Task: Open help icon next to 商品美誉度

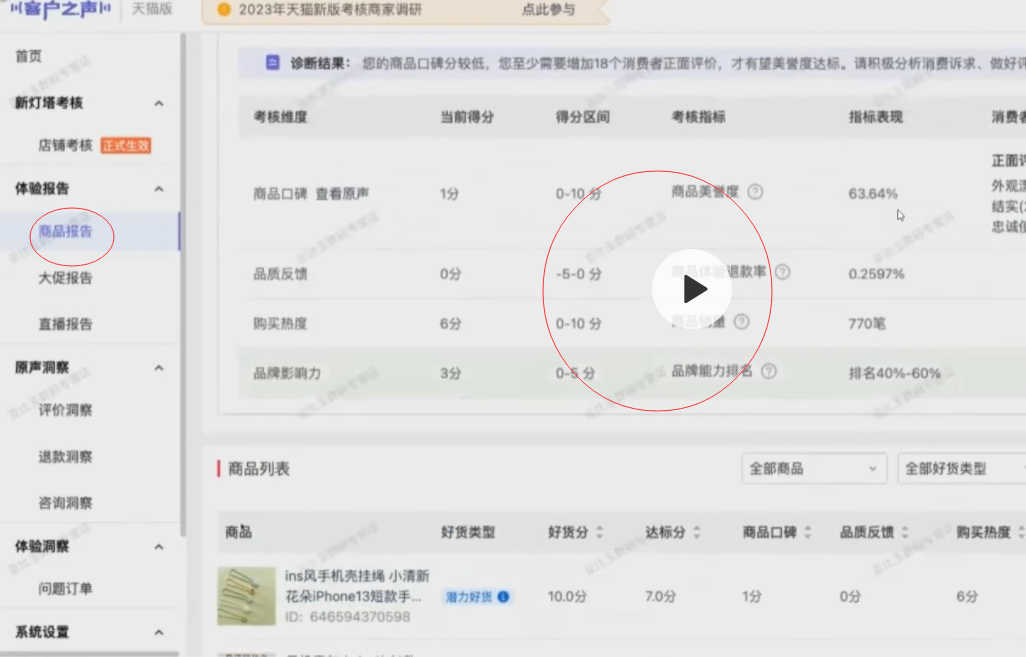Action: (x=755, y=191)
